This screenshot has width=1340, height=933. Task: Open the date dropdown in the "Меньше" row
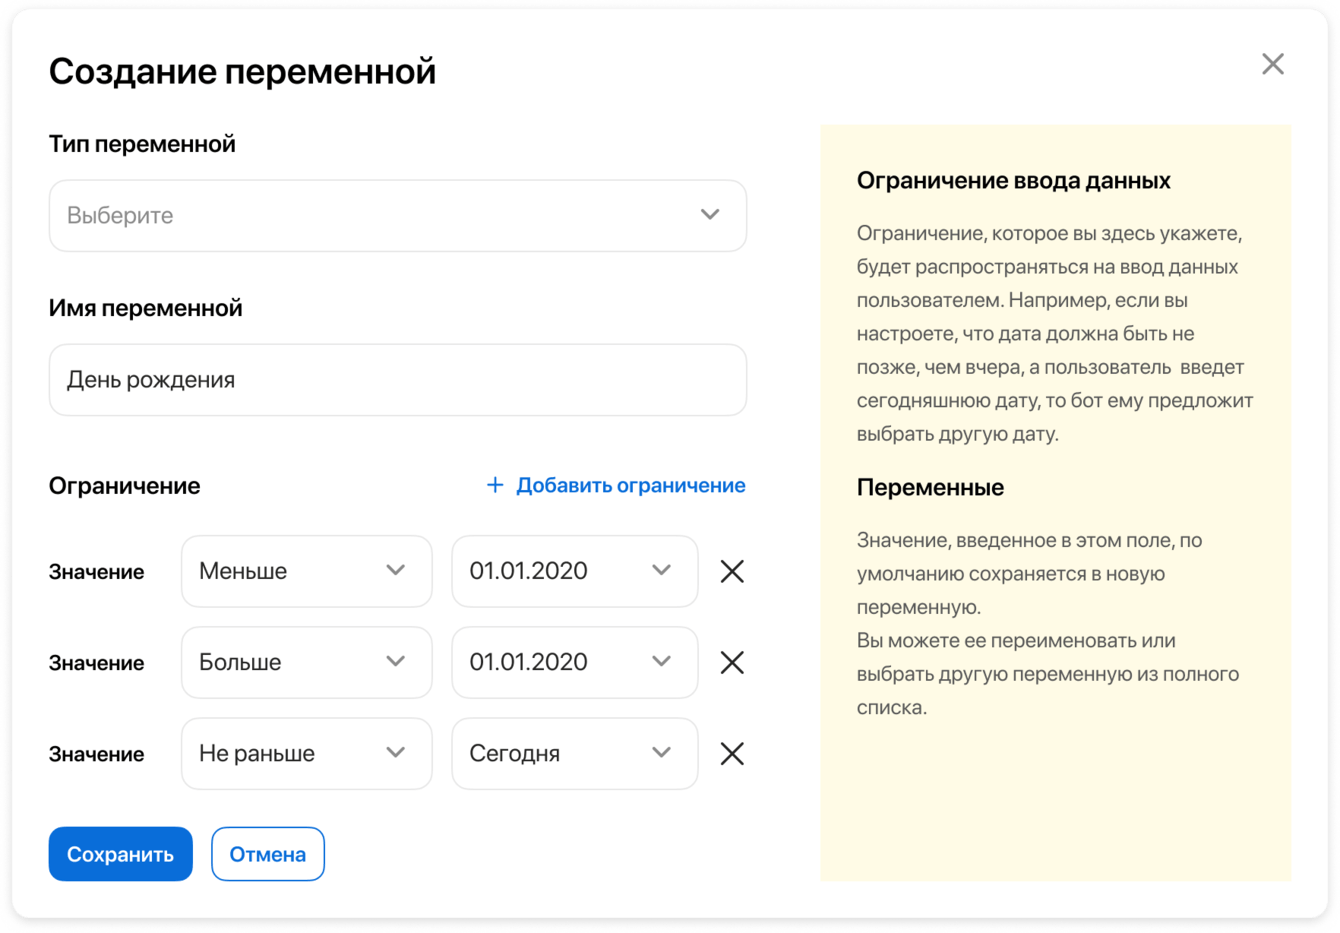574,572
